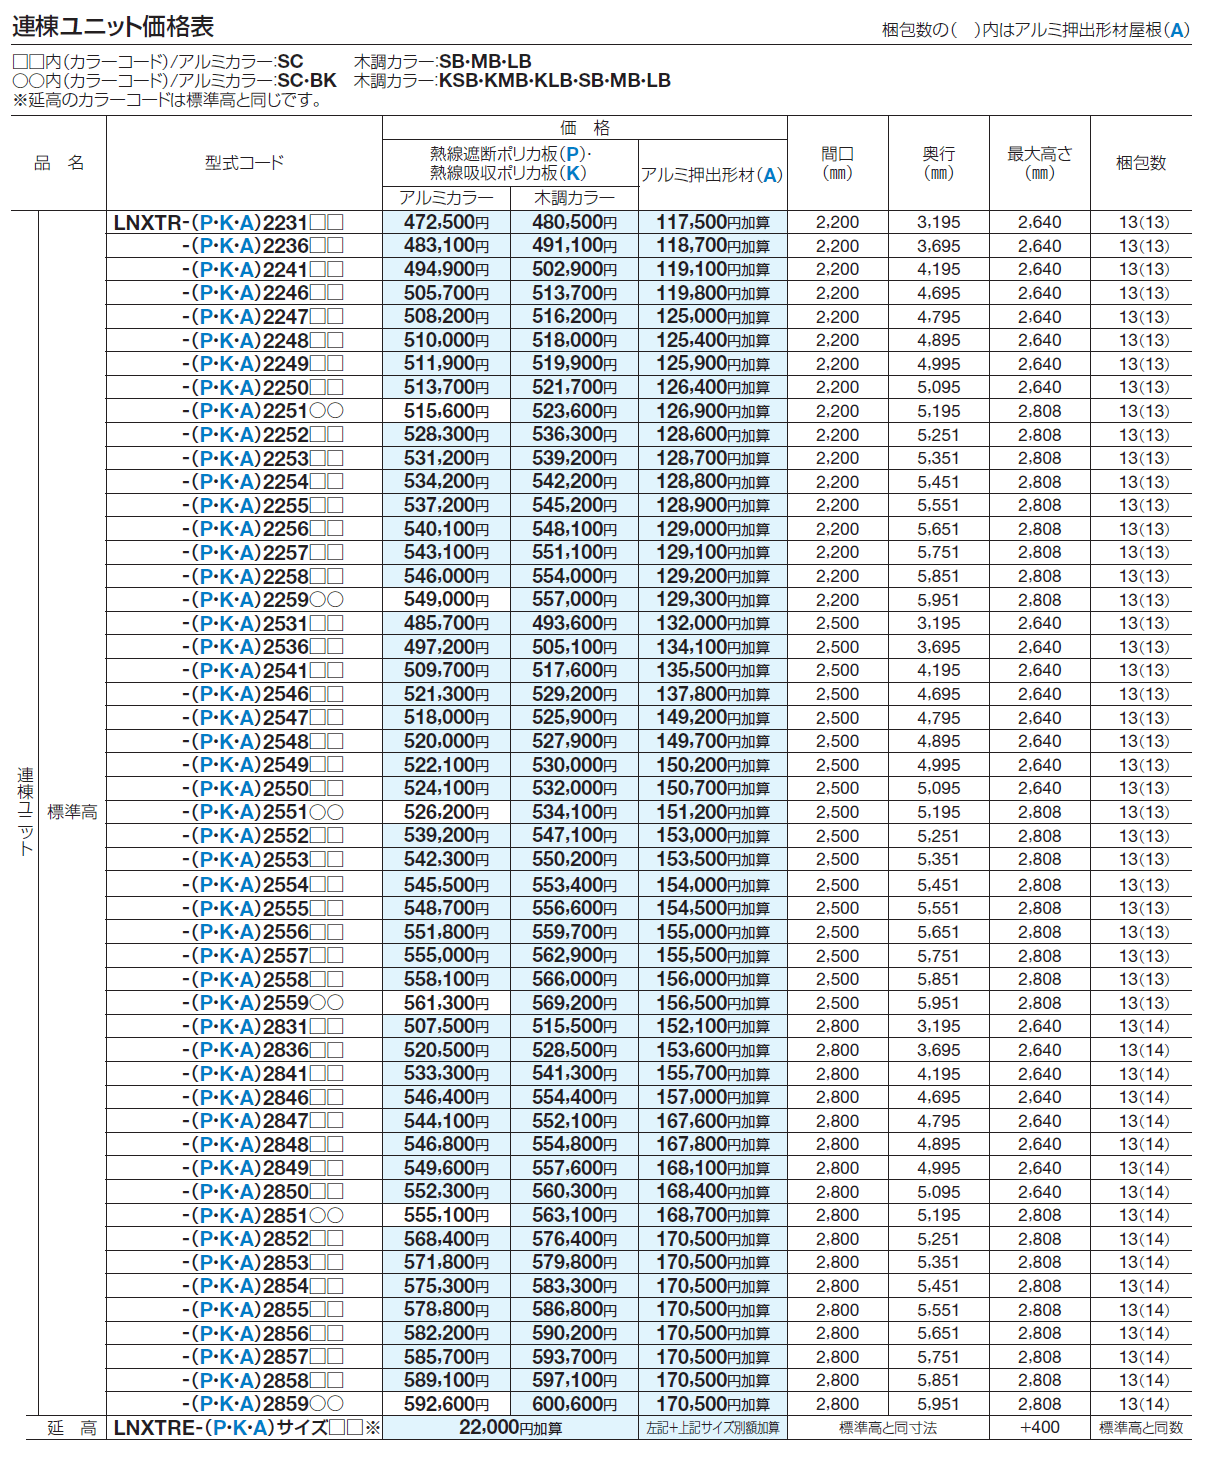Select the 600,600円 price cell
Screen dimensions: 1205x1462
click(574, 1404)
